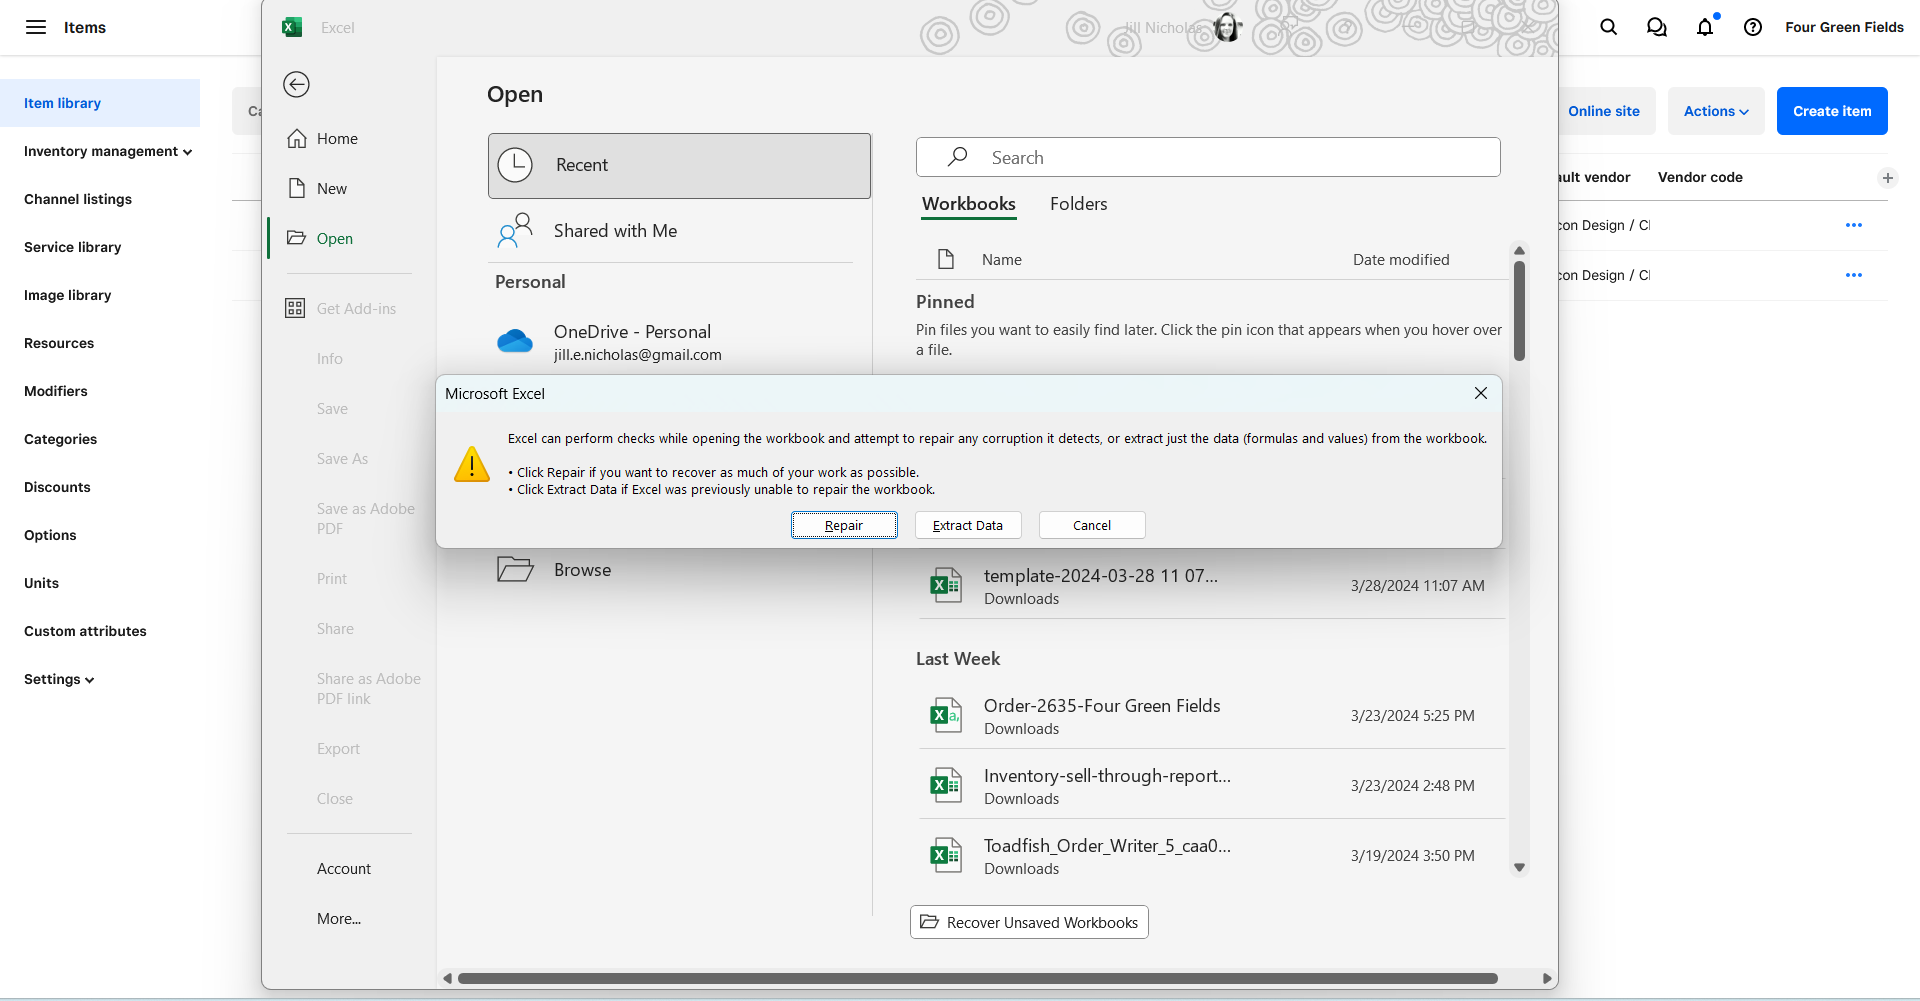Select Item library in sidebar
Screen dimensions: 1920x1001
click(100, 103)
